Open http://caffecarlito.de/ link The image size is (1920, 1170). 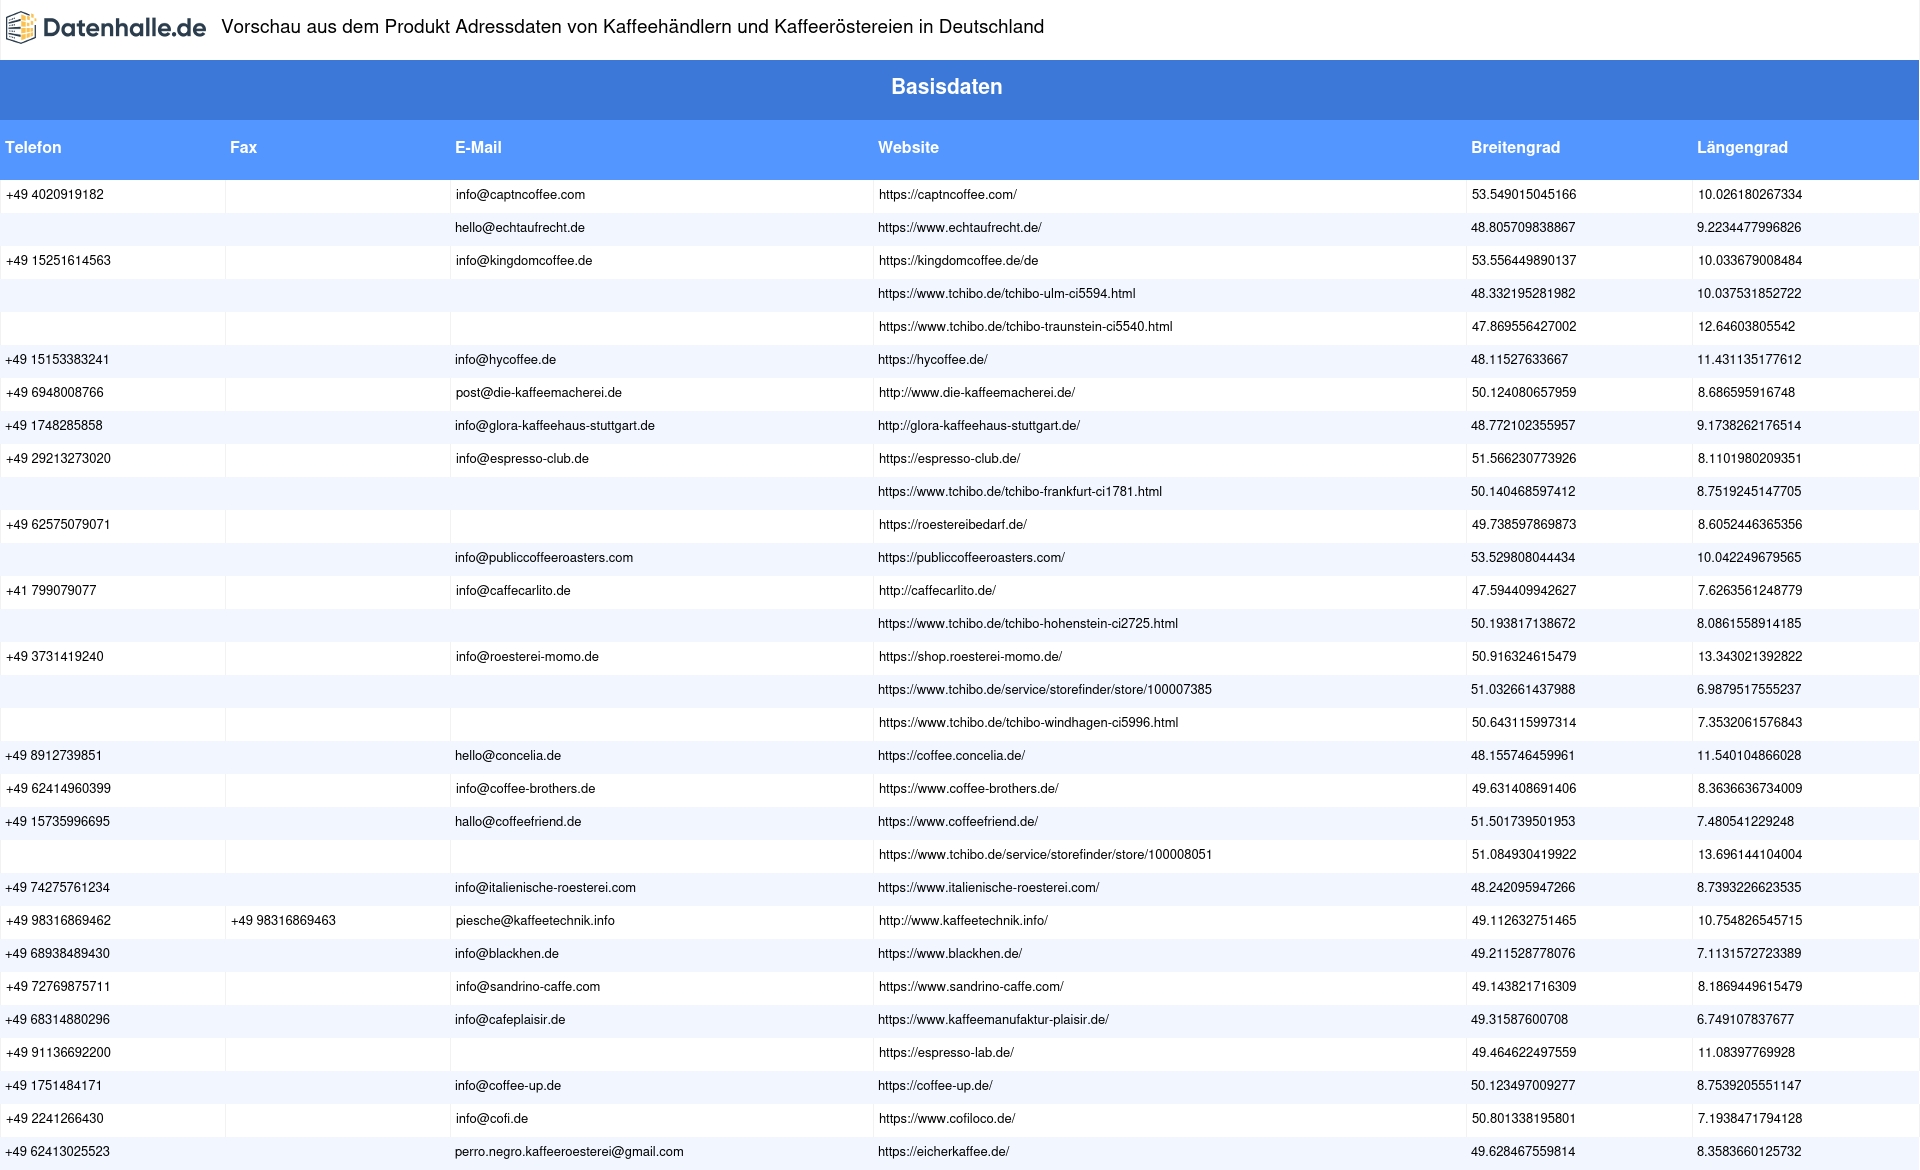937,591
